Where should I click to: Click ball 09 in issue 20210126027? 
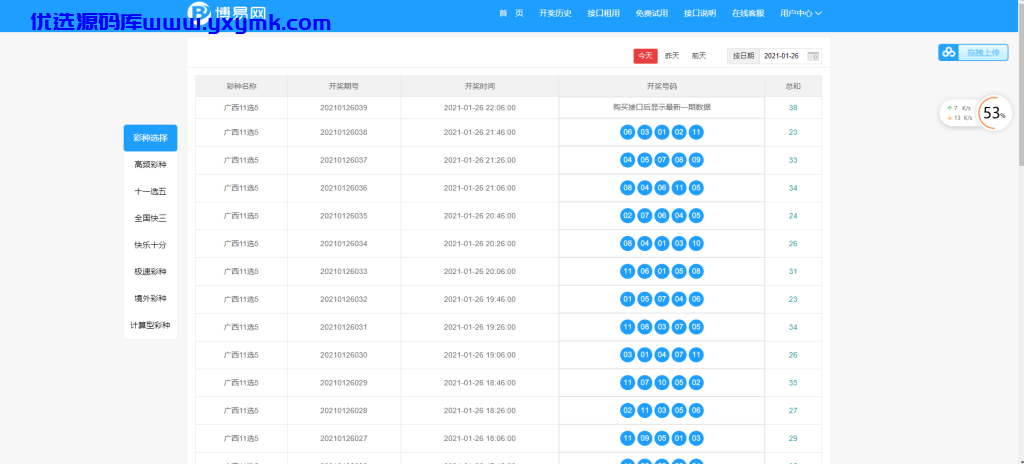coord(645,438)
